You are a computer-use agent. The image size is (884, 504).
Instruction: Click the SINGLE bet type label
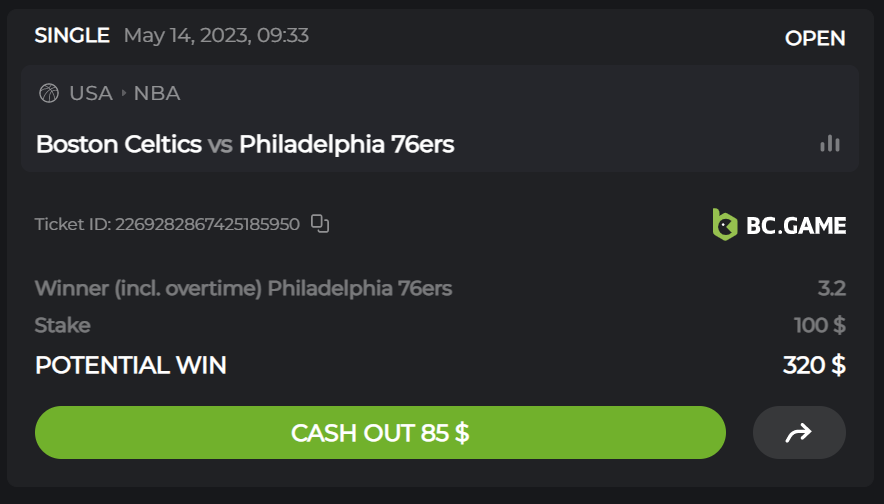[72, 36]
